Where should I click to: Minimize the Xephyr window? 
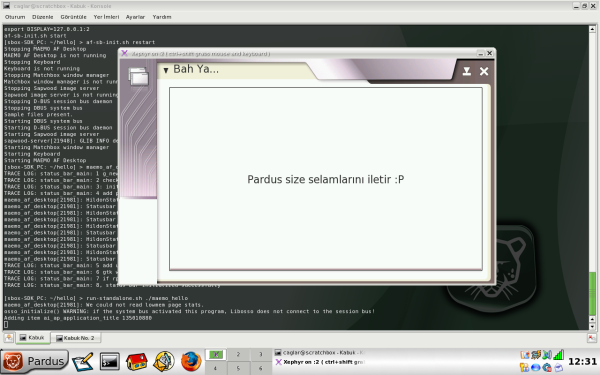pyautogui.click(x=481, y=54)
